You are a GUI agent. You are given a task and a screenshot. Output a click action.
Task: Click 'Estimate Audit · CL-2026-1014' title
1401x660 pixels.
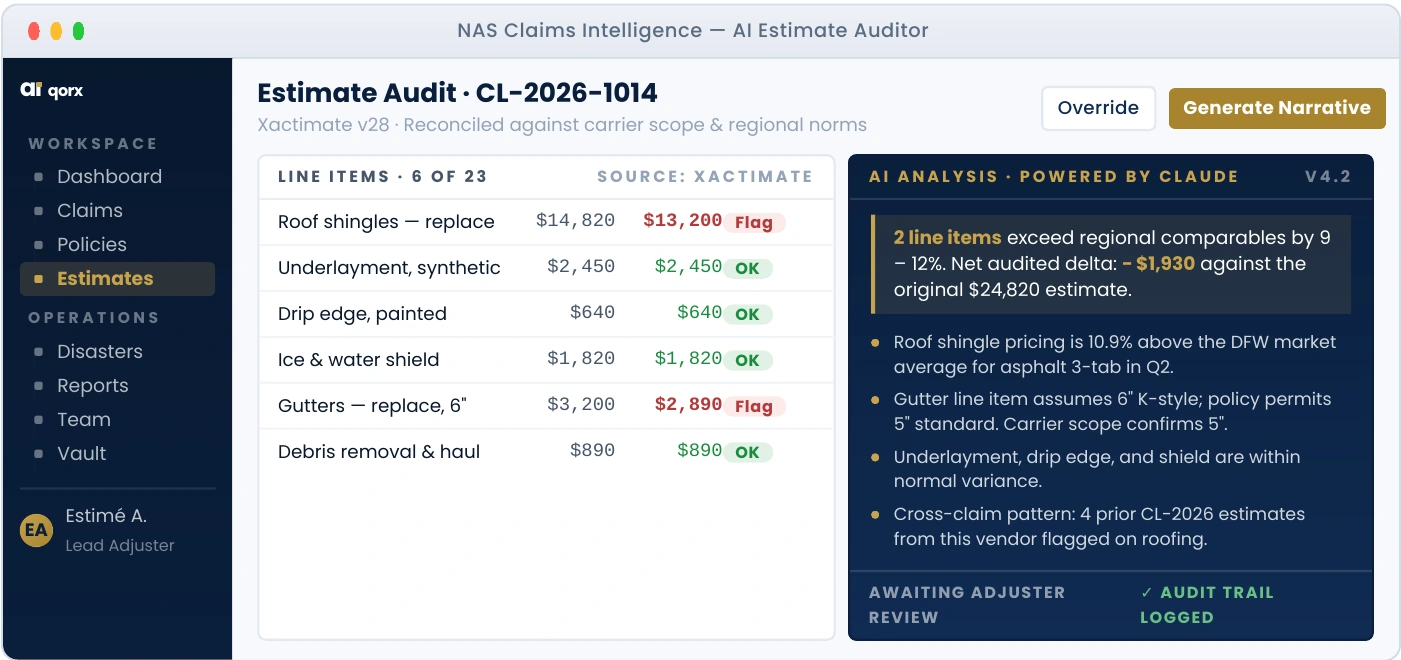[x=458, y=94]
